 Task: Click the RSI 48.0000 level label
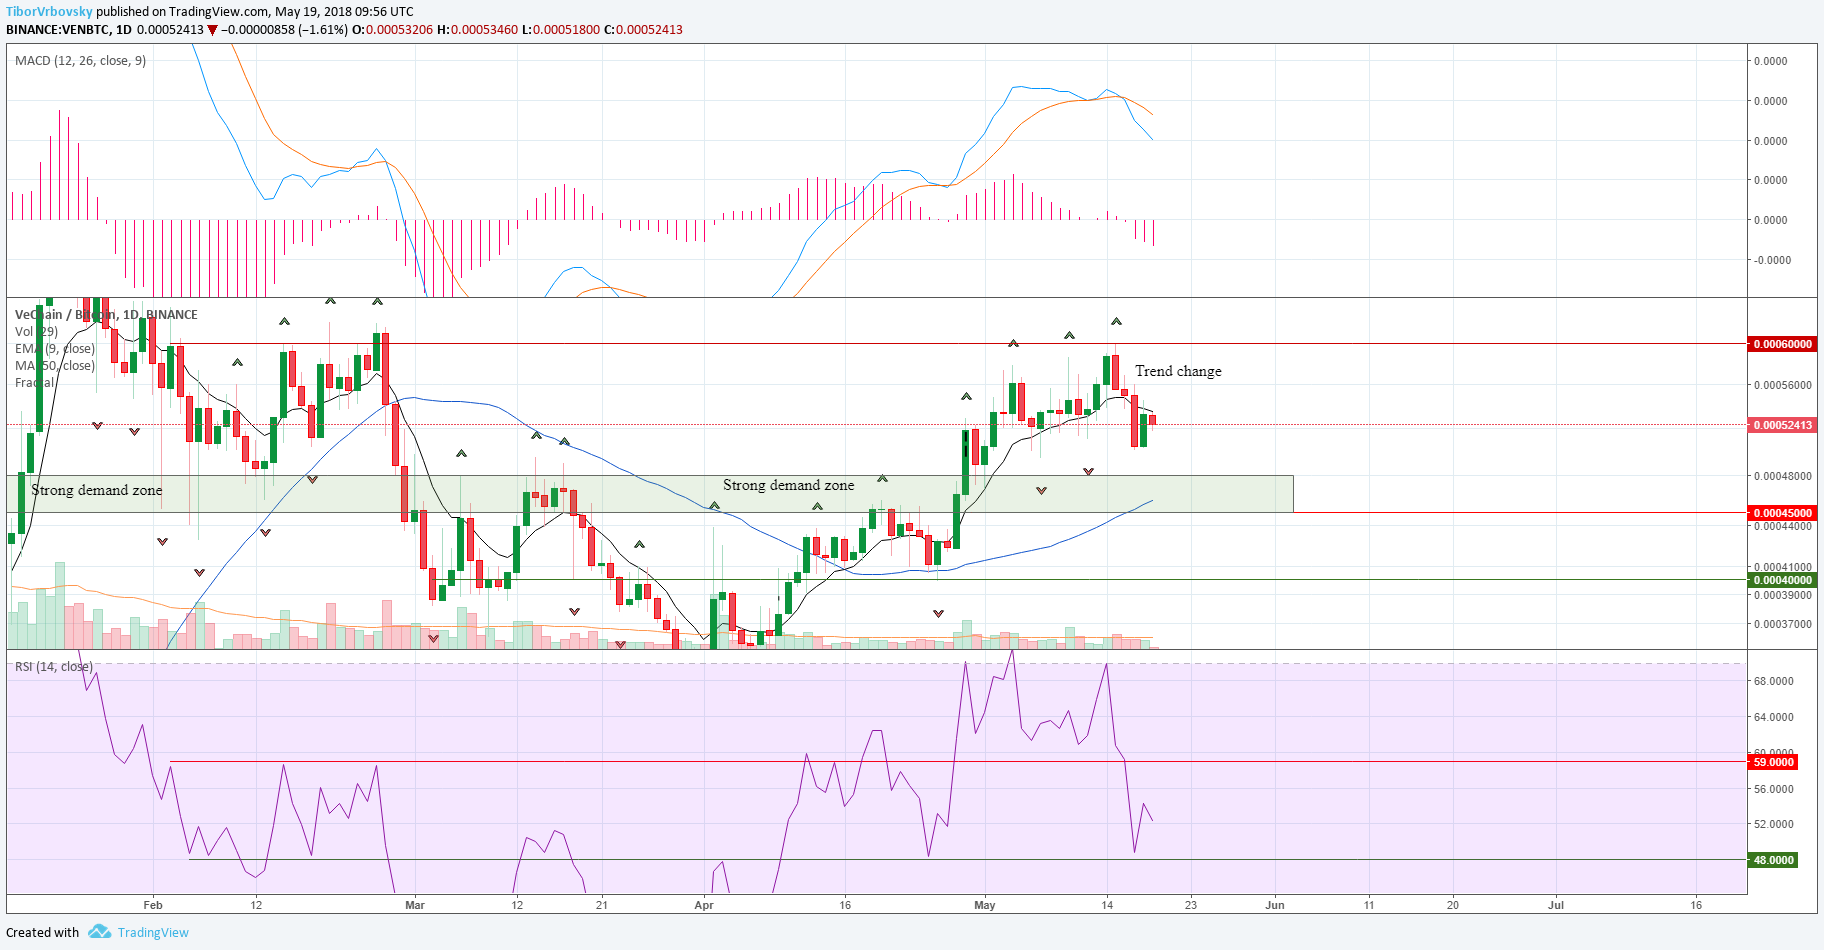tap(1773, 860)
